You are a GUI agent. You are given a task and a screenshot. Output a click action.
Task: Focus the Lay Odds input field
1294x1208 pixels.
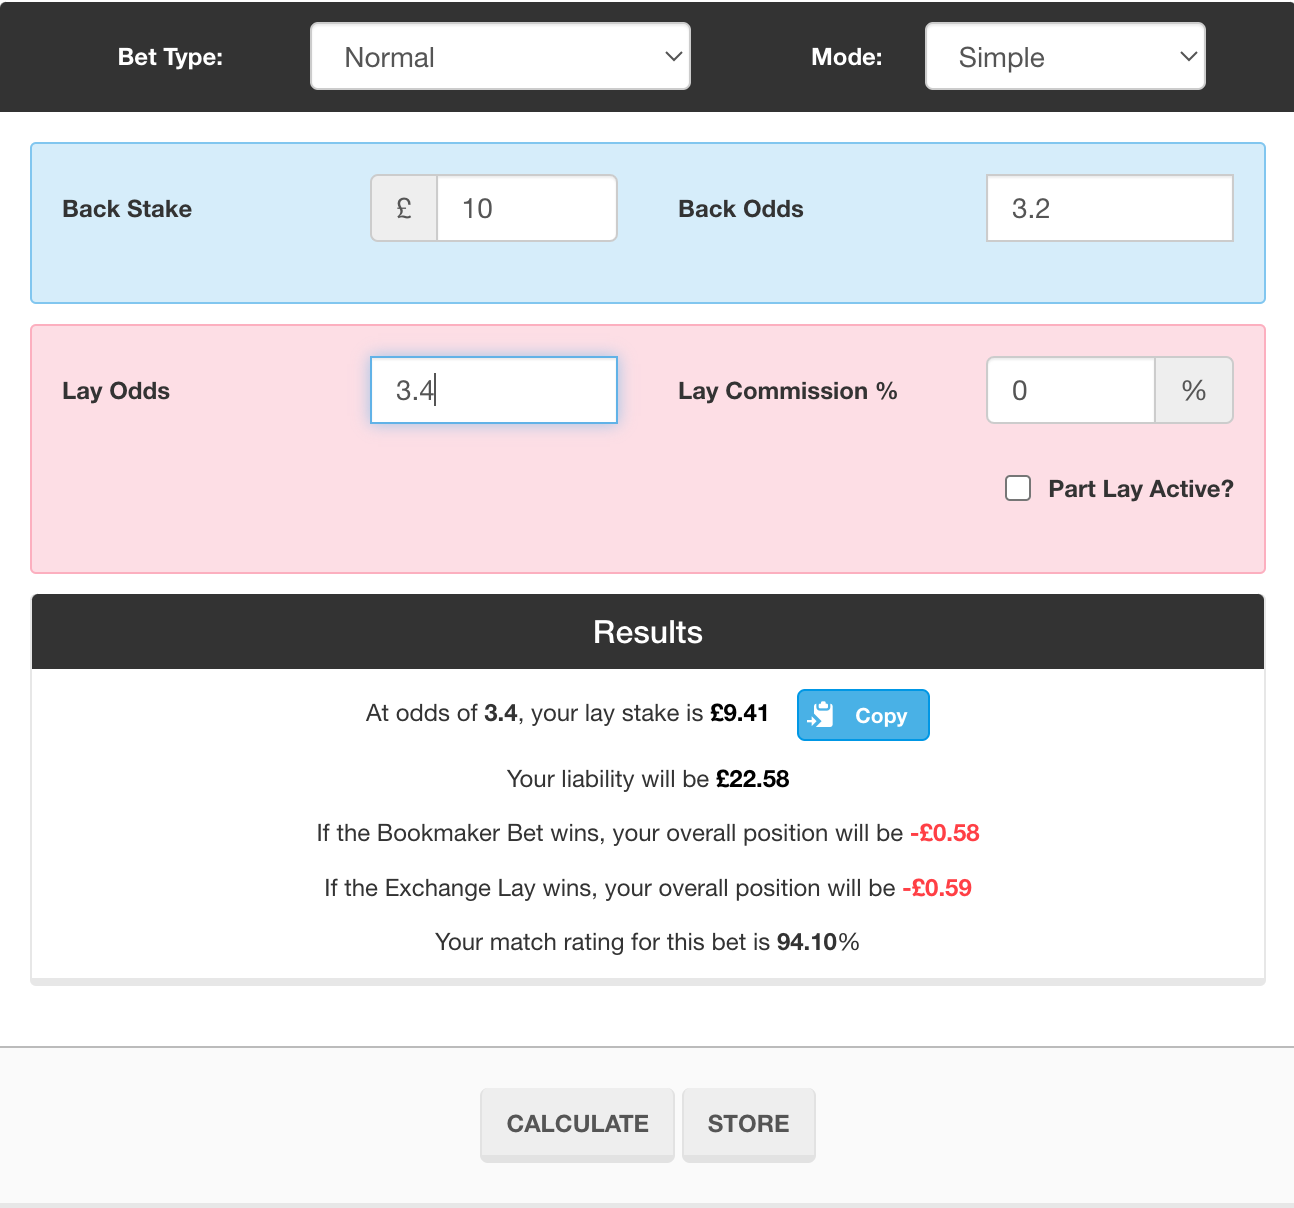494,390
